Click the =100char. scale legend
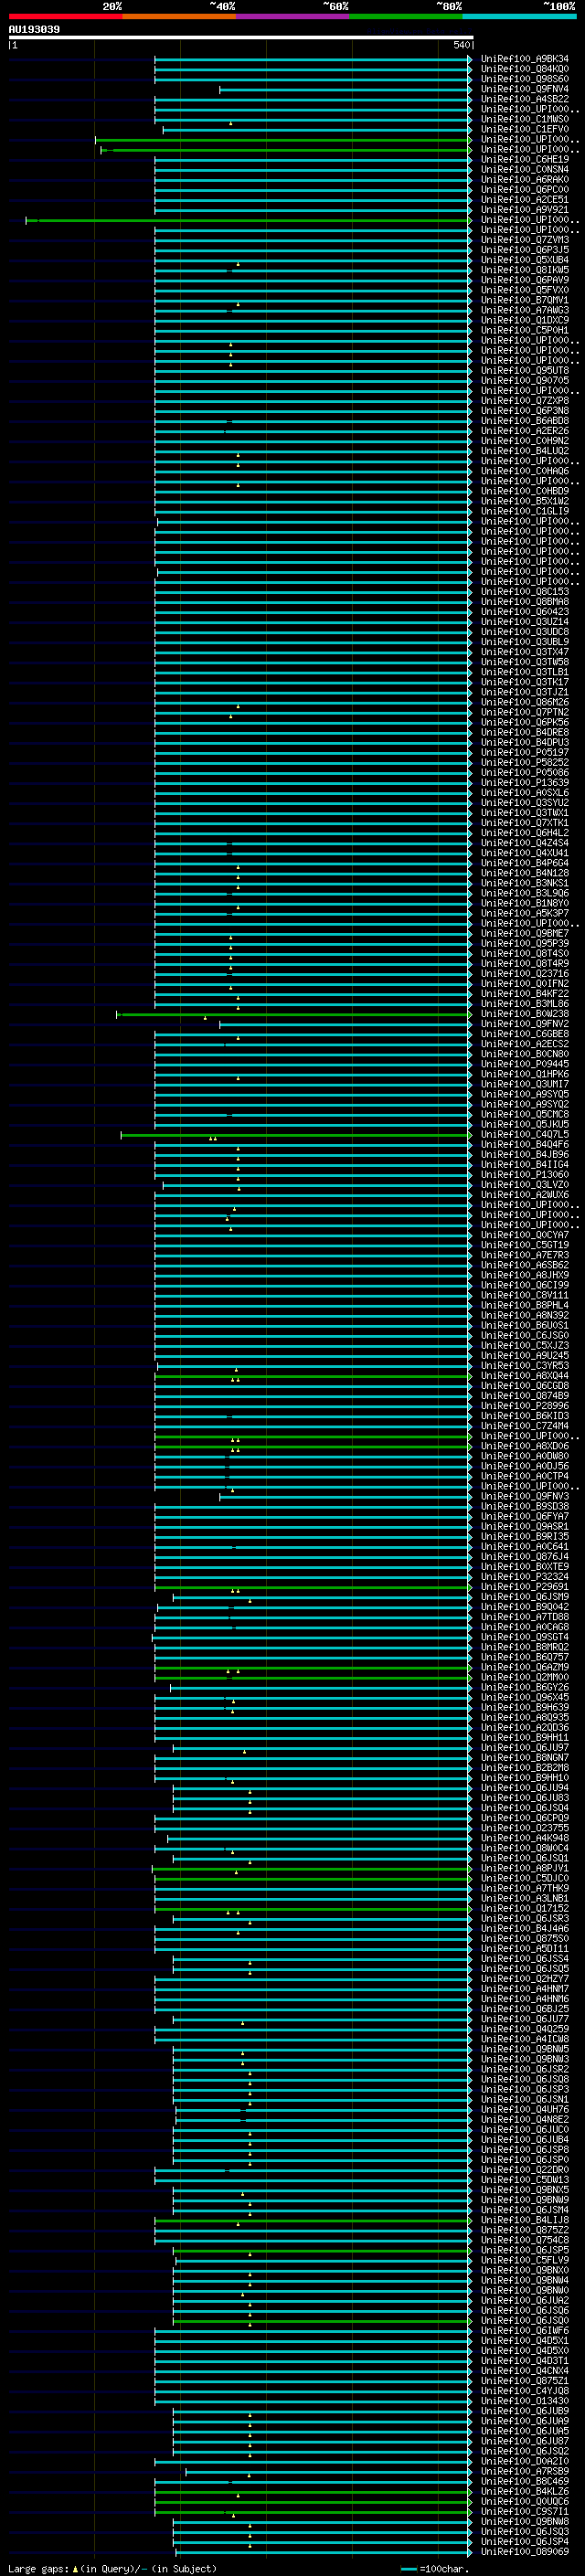585x2576 pixels. (435, 2569)
